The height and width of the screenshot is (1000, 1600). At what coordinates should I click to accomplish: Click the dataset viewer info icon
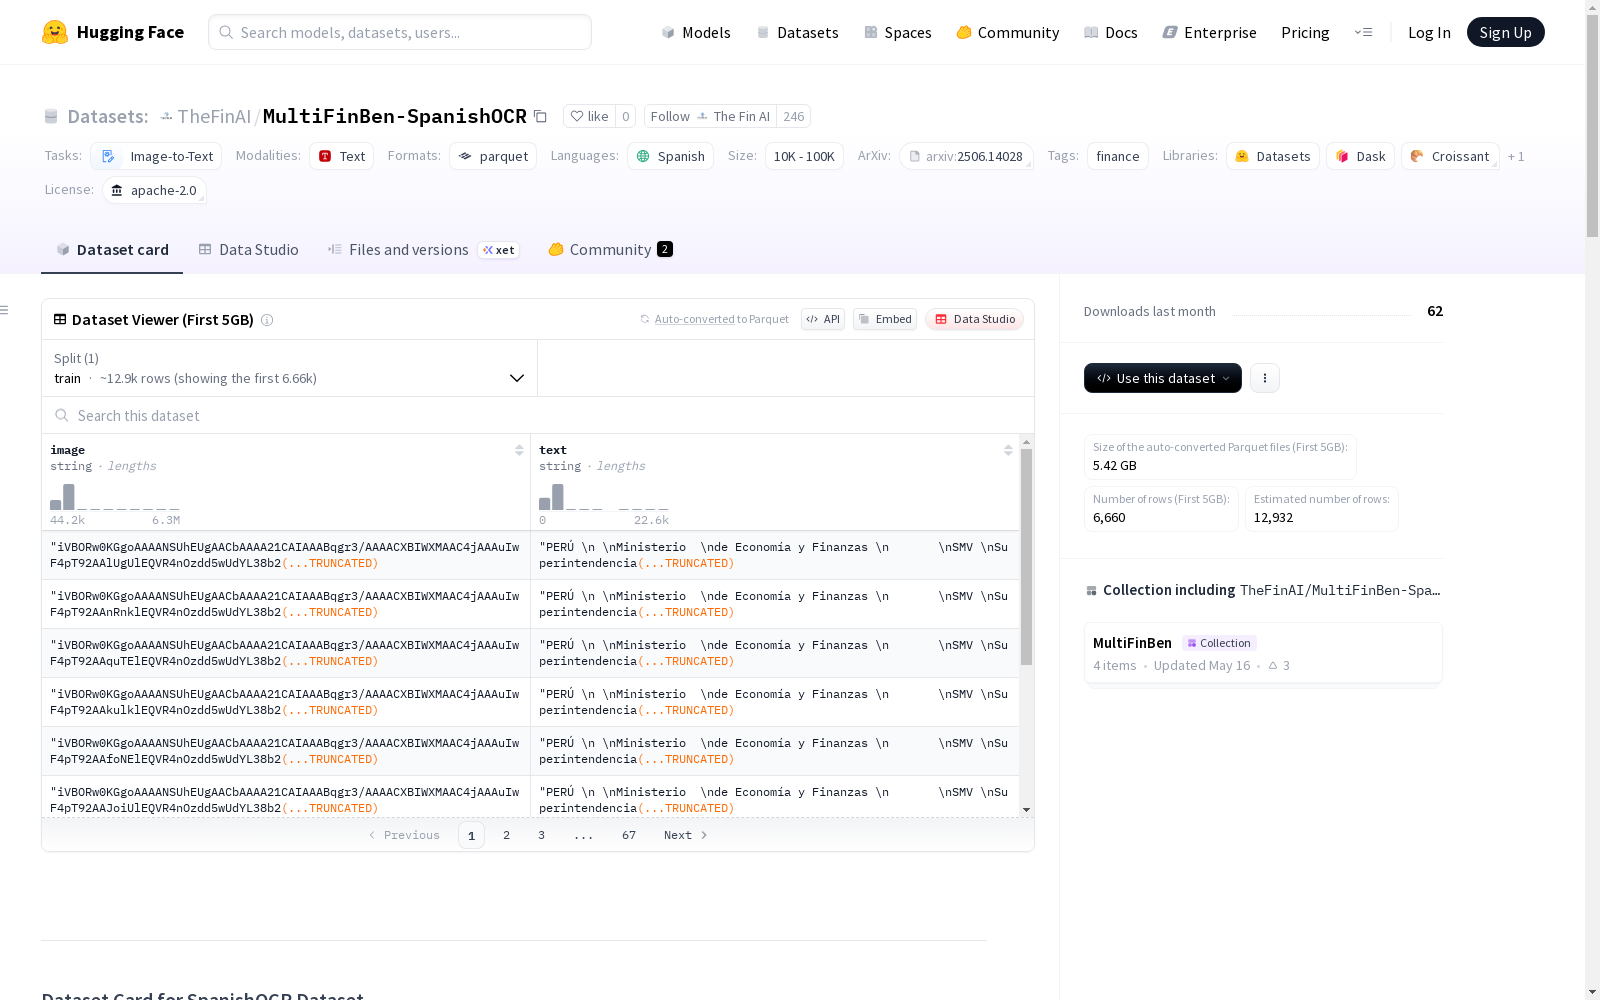(x=267, y=320)
